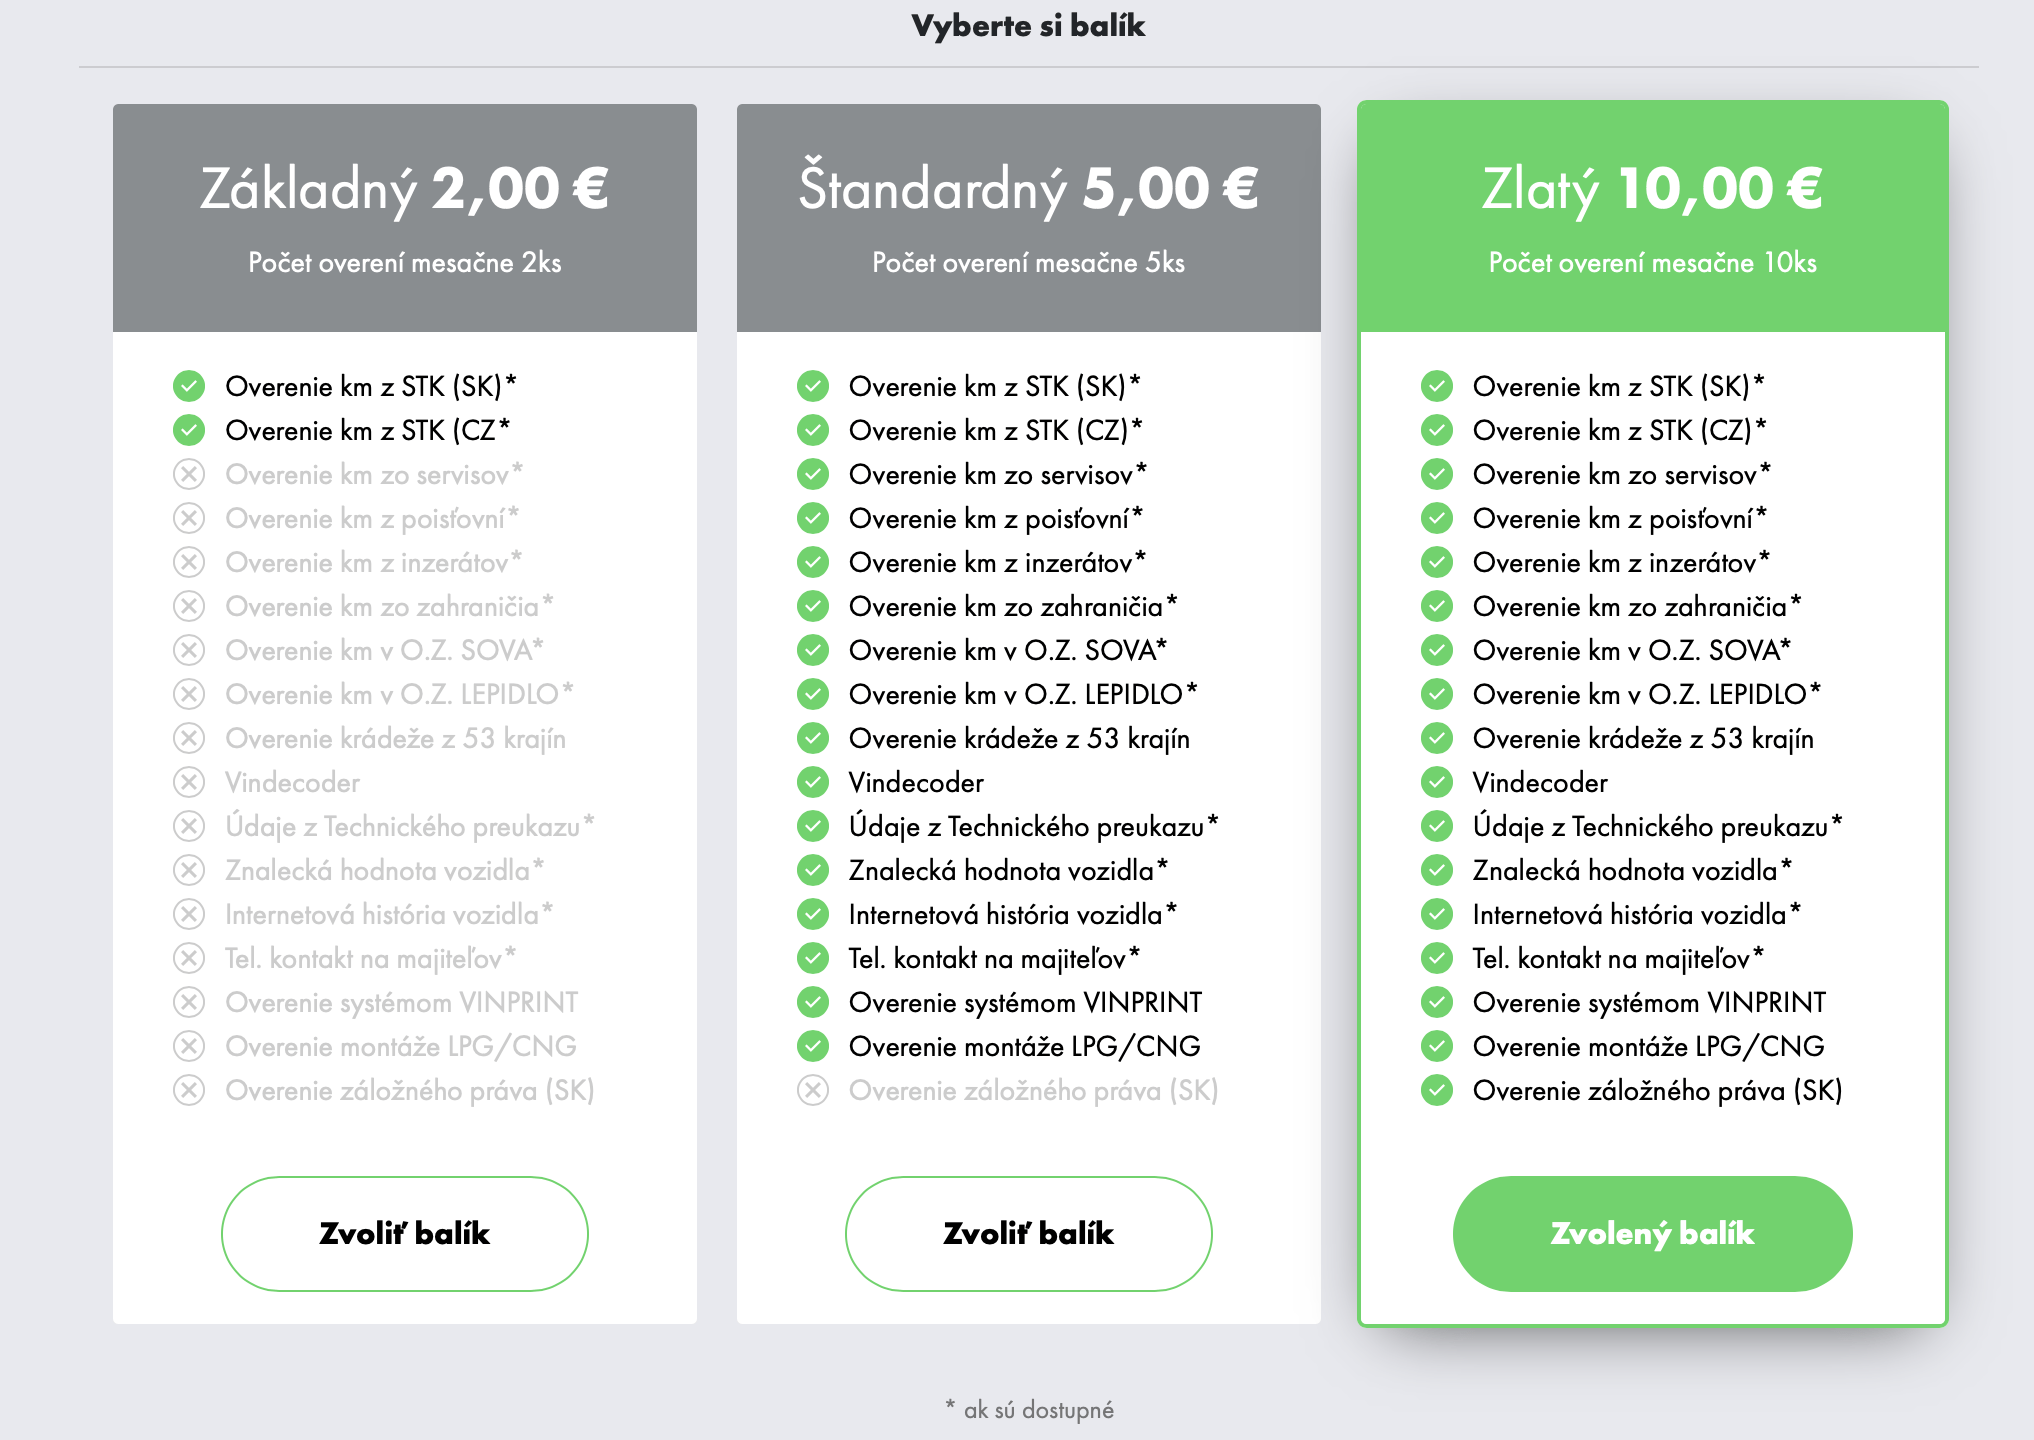Click grey X beside Základný km z poisťovní
The width and height of the screenshot is (2034, 1440).
click(x=189, y=518)
